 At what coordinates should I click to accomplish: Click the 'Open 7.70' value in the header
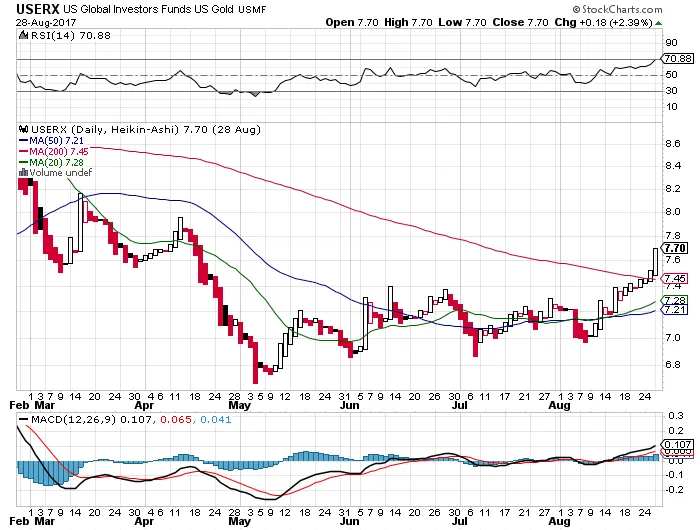(x=352, y=22)
